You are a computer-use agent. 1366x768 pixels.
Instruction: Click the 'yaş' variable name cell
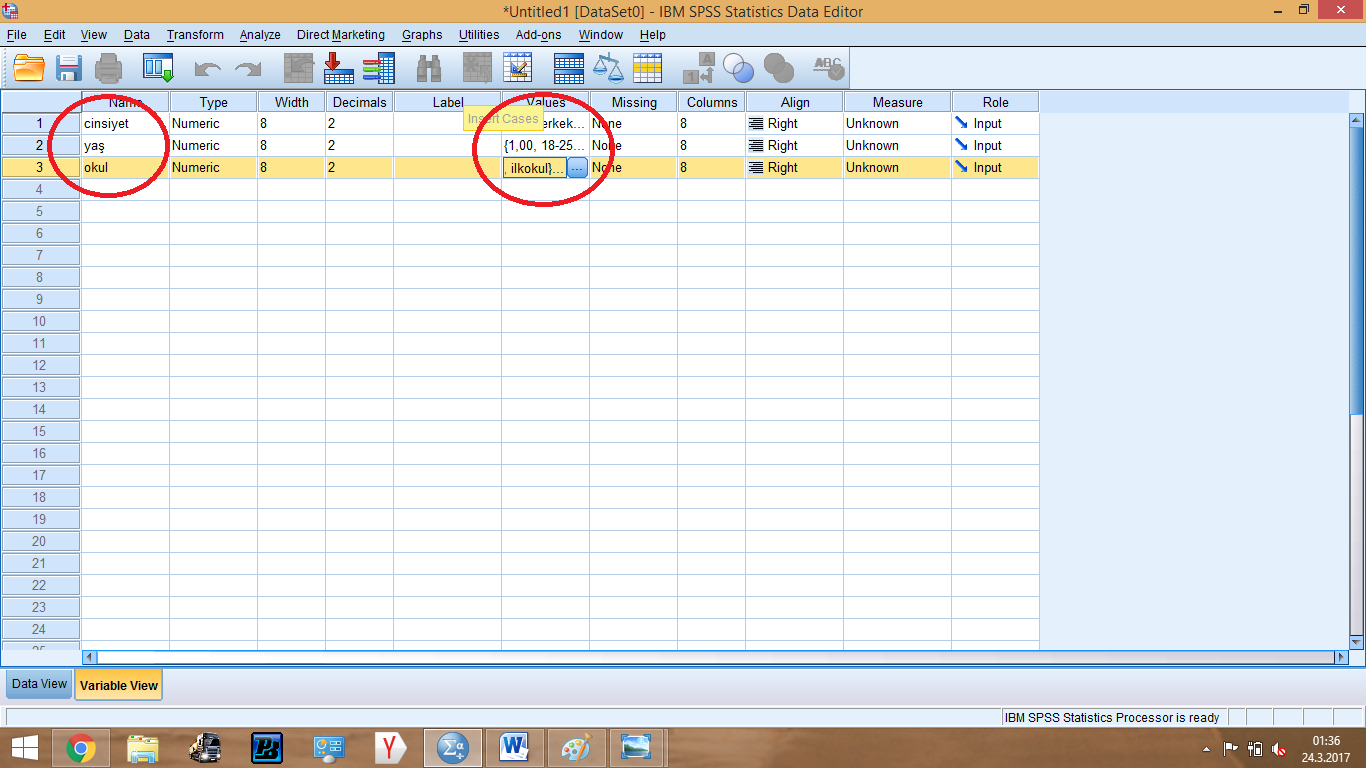[125, 146]
